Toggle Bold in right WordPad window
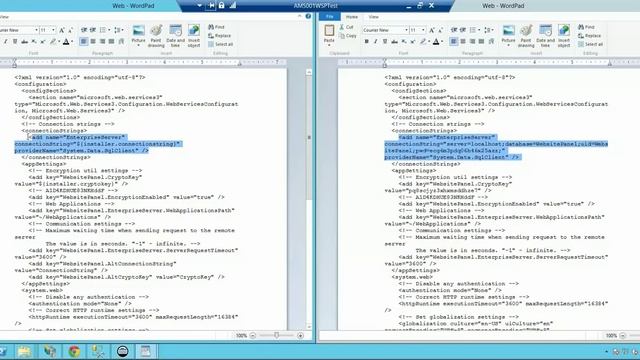Screen dimensions: 640x360 367,41
